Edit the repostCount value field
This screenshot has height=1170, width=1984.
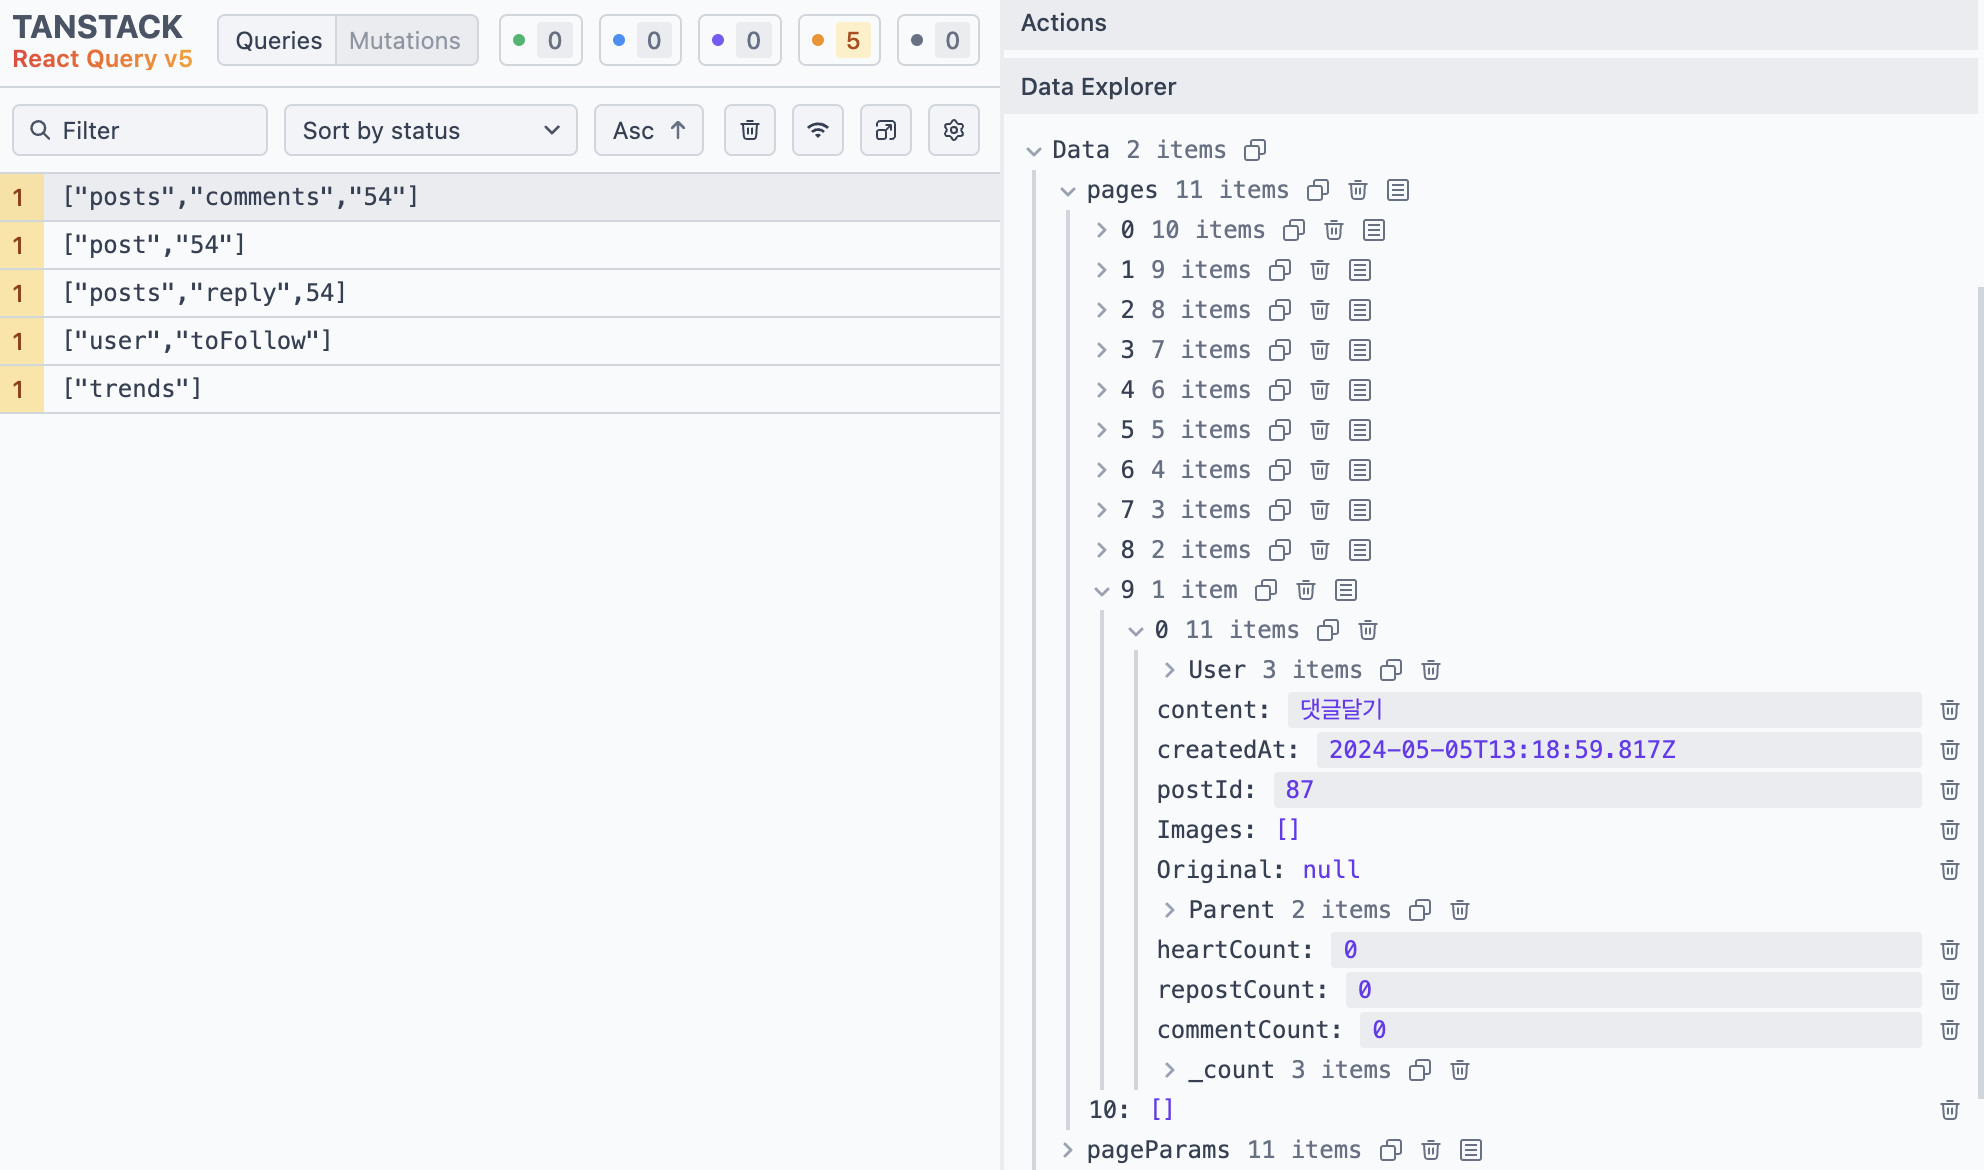tap(1633, 990)
